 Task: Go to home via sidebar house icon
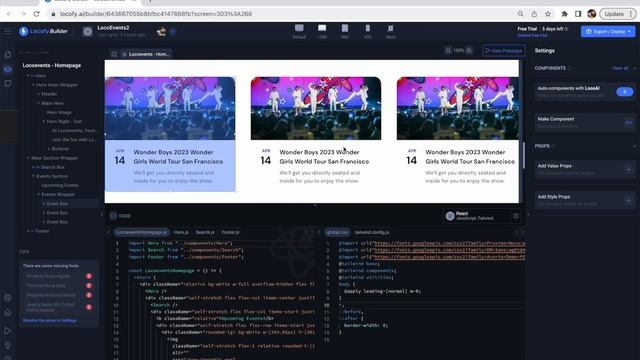8,313
